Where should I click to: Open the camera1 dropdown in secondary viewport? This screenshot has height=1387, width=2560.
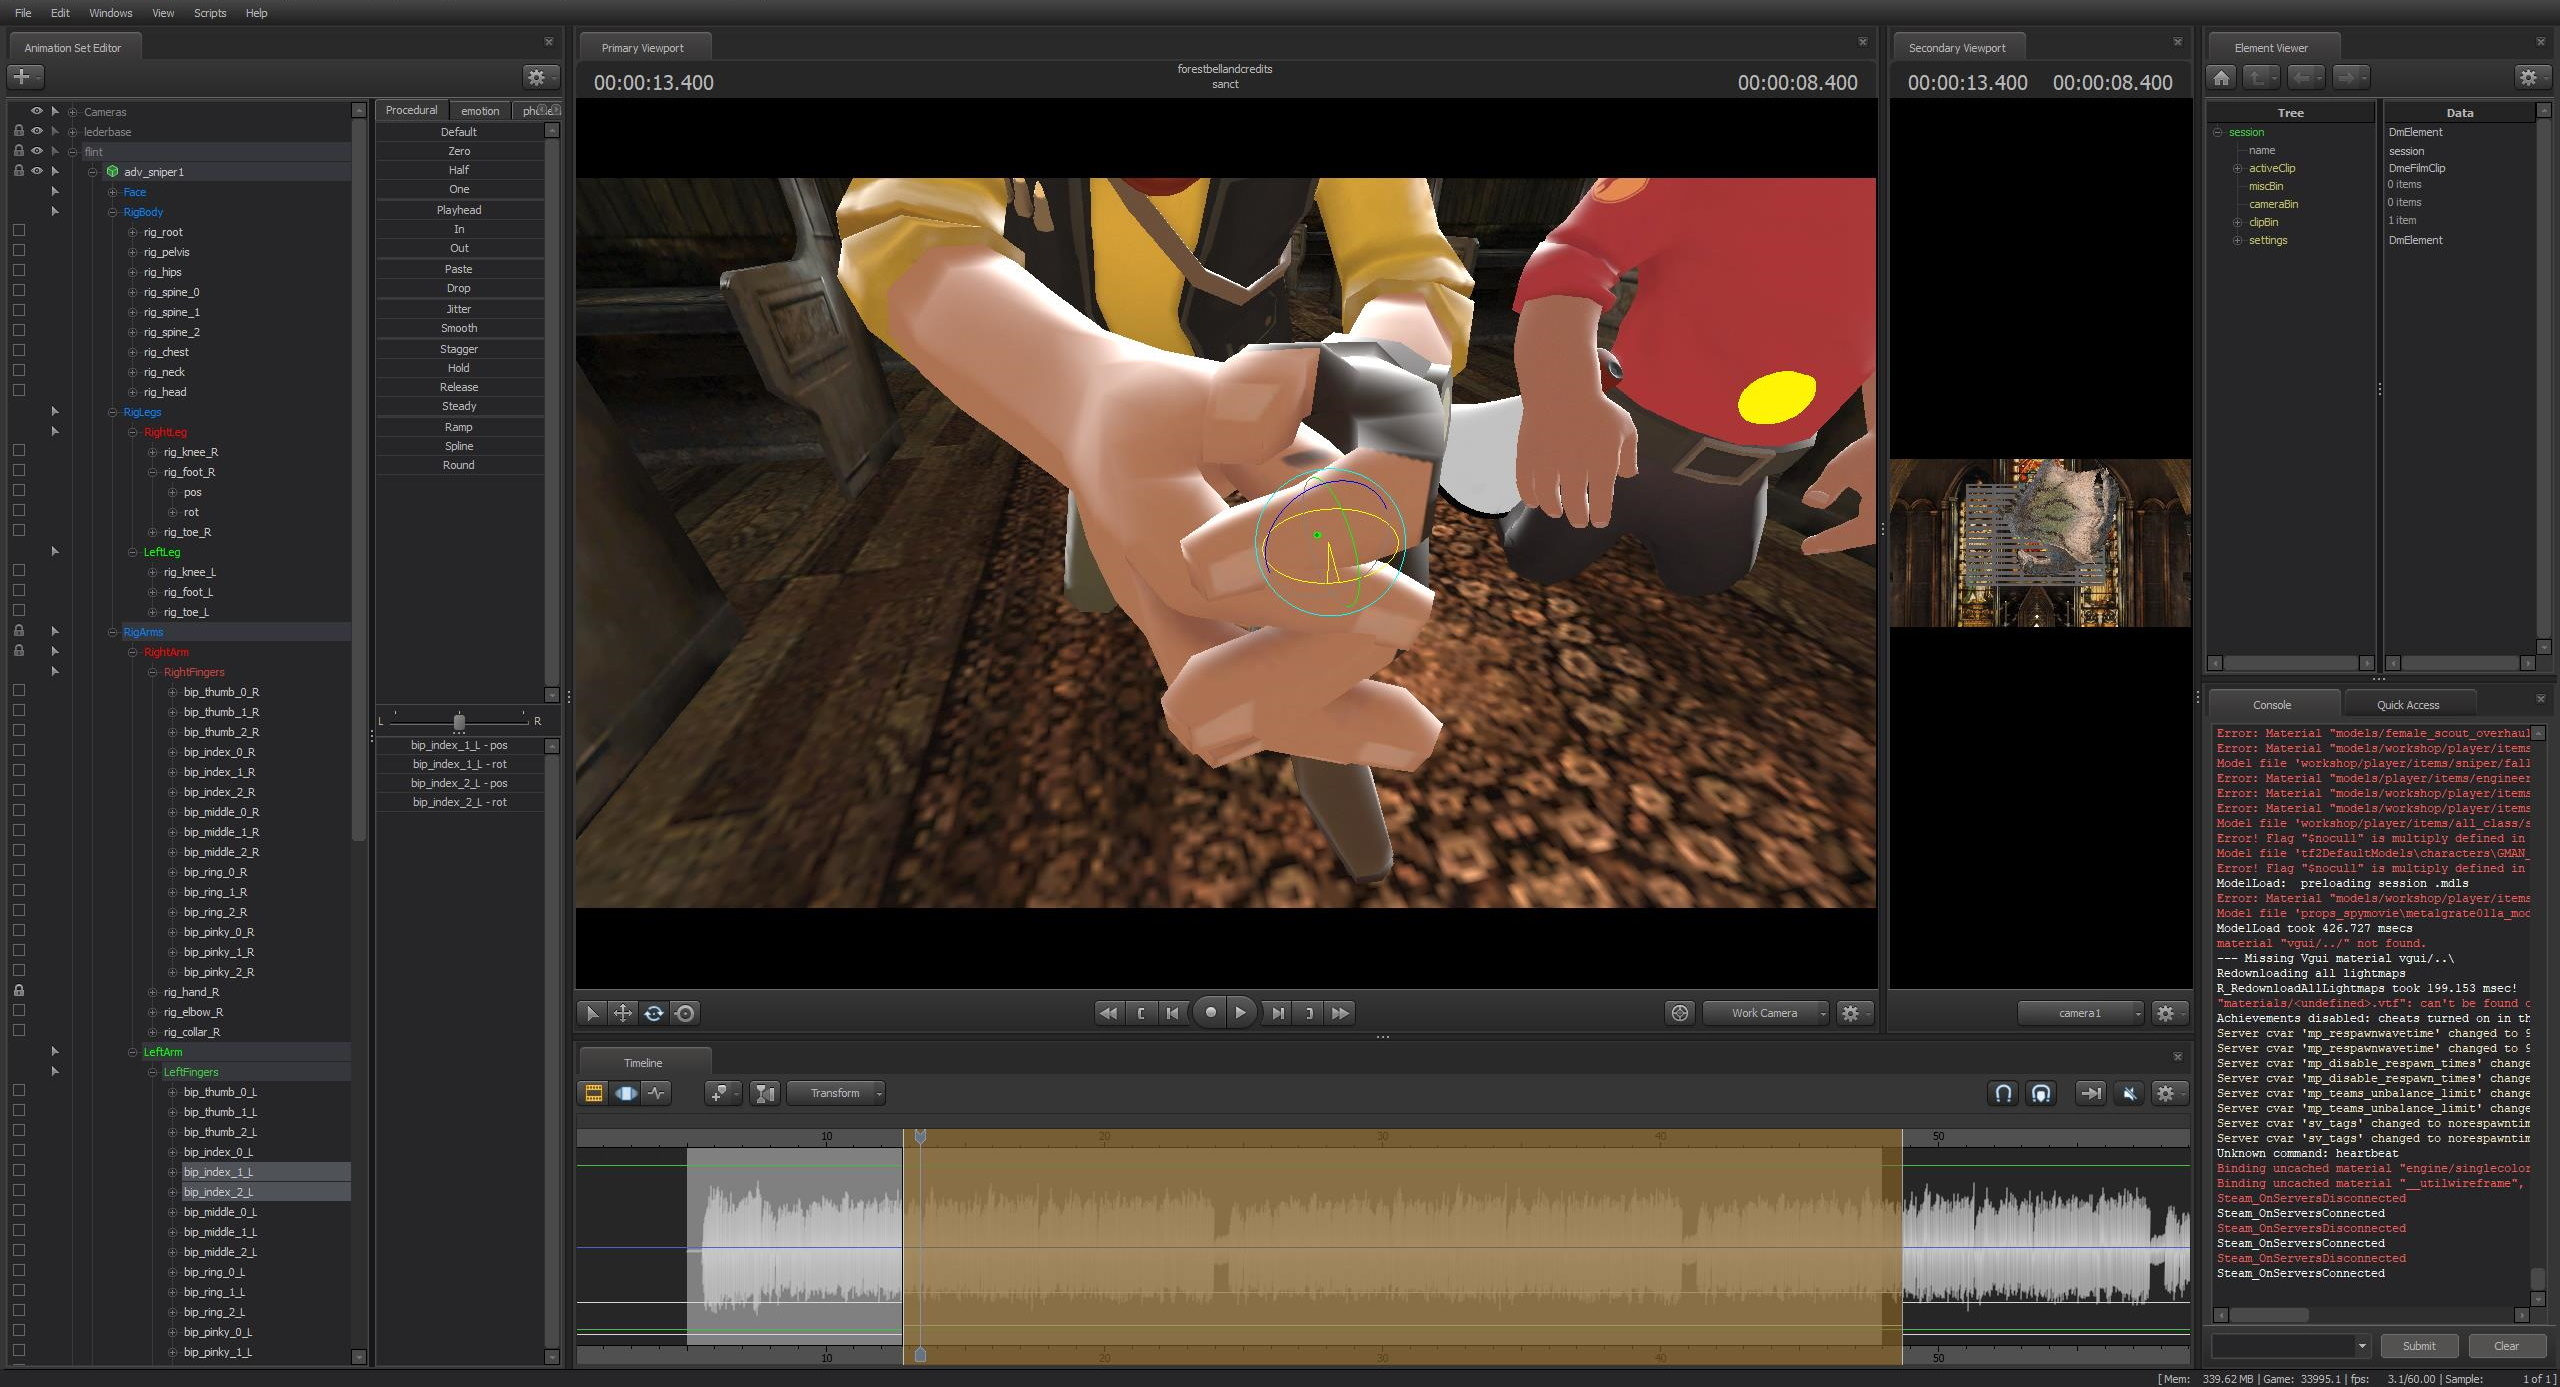[2080, 1013]
